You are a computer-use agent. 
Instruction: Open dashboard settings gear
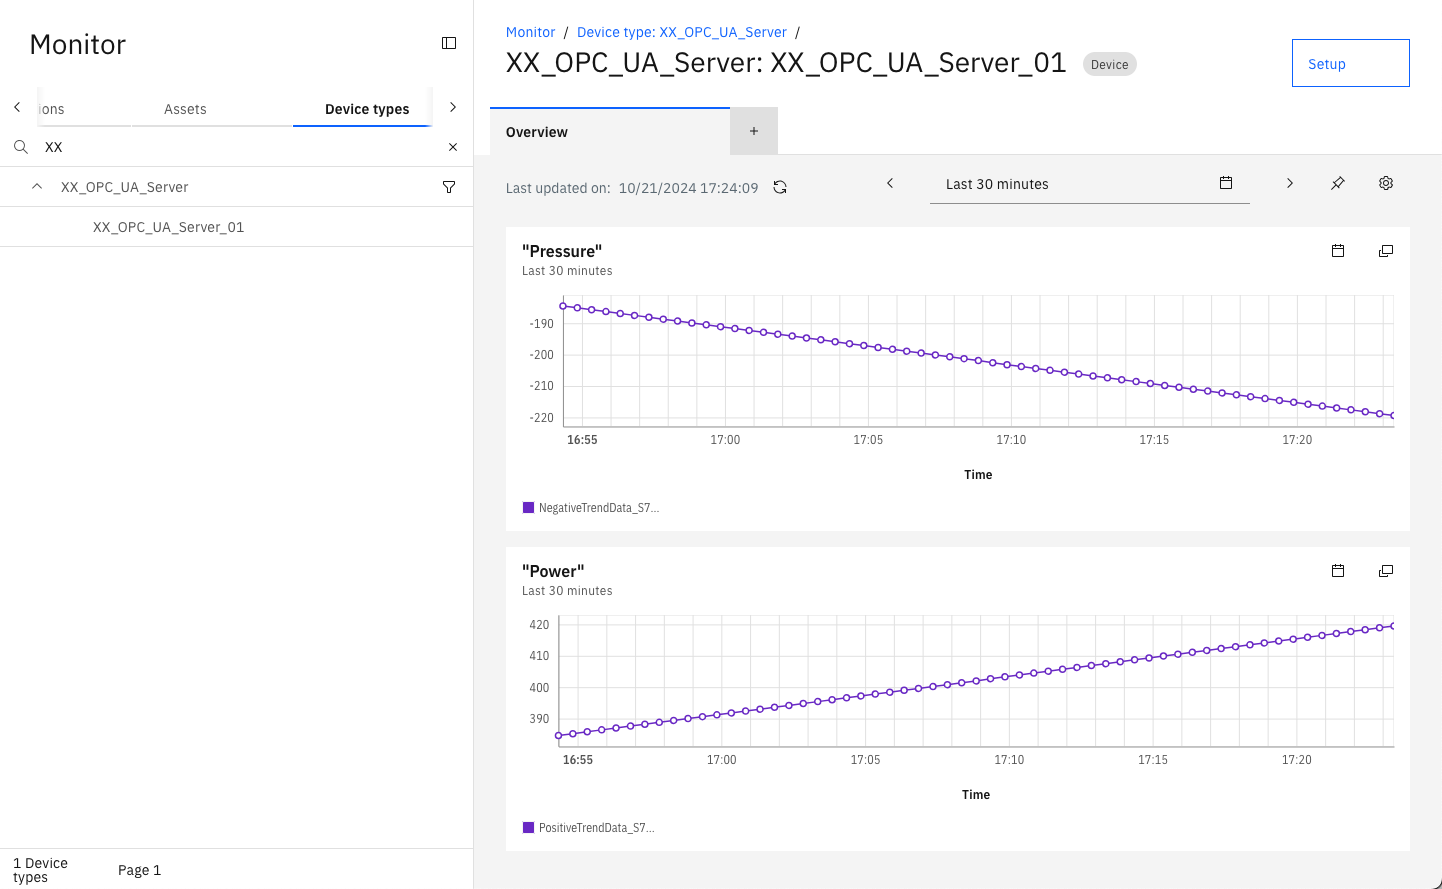click(1386, 183)
